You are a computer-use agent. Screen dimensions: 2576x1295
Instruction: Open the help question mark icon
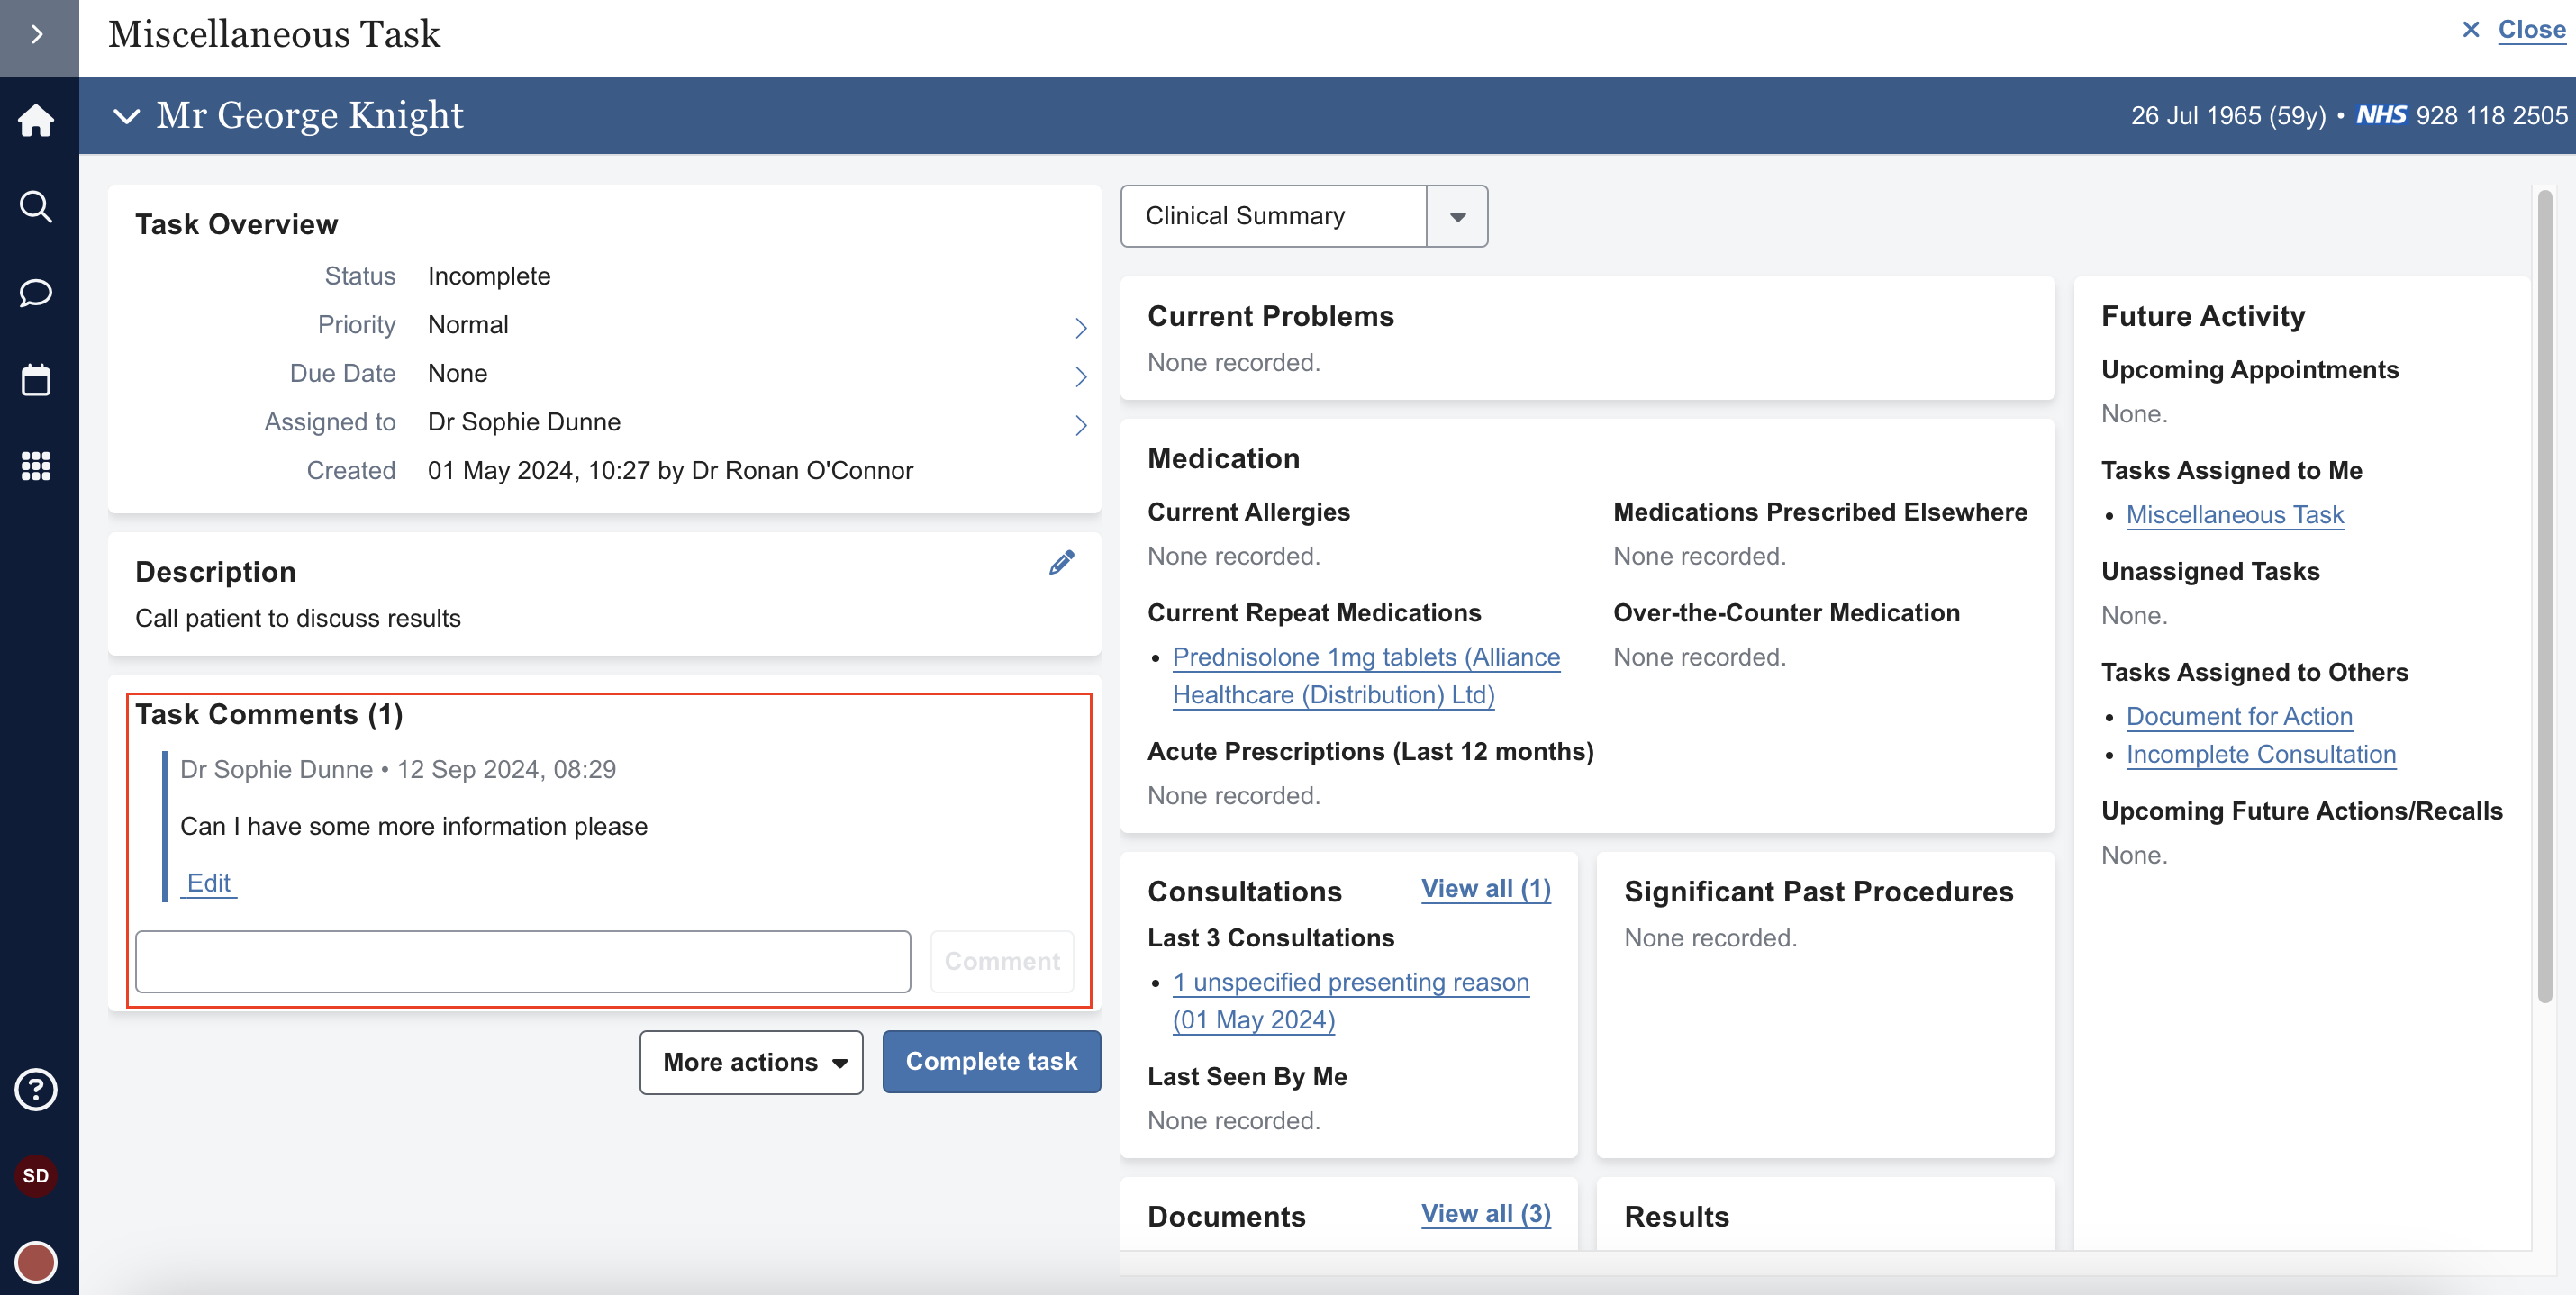[x=36, y=1089]
